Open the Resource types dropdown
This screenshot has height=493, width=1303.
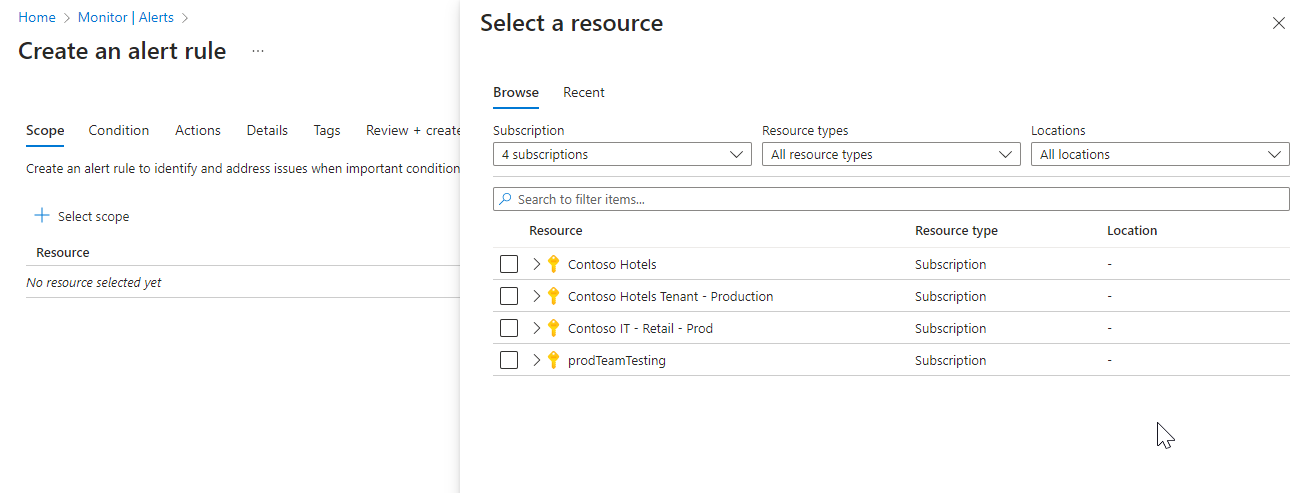pos(891,155)
